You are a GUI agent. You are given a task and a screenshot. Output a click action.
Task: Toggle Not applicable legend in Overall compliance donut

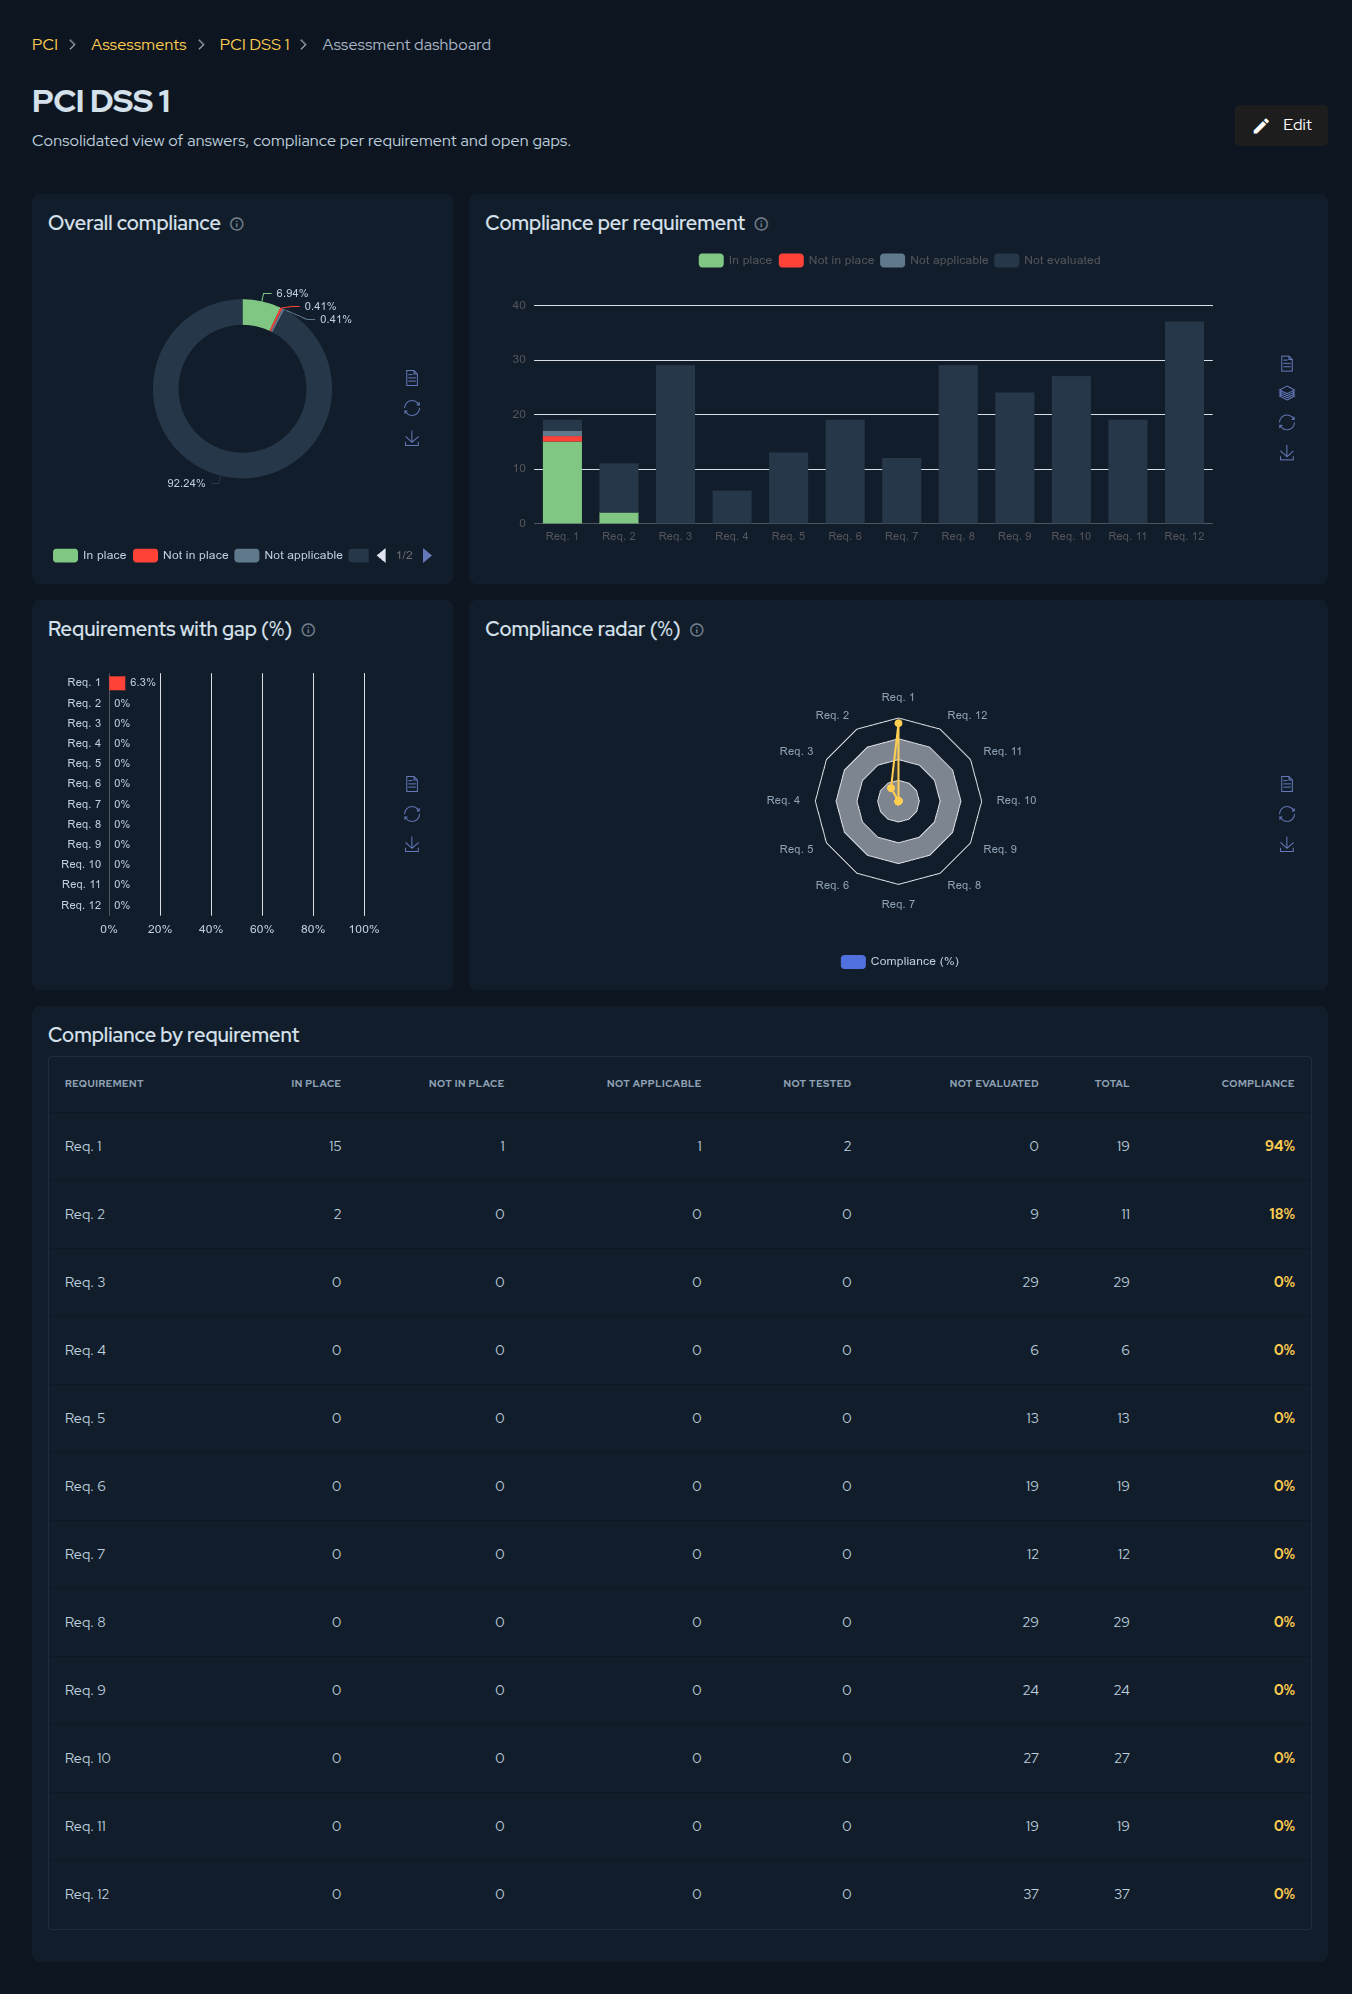(289, 555)
